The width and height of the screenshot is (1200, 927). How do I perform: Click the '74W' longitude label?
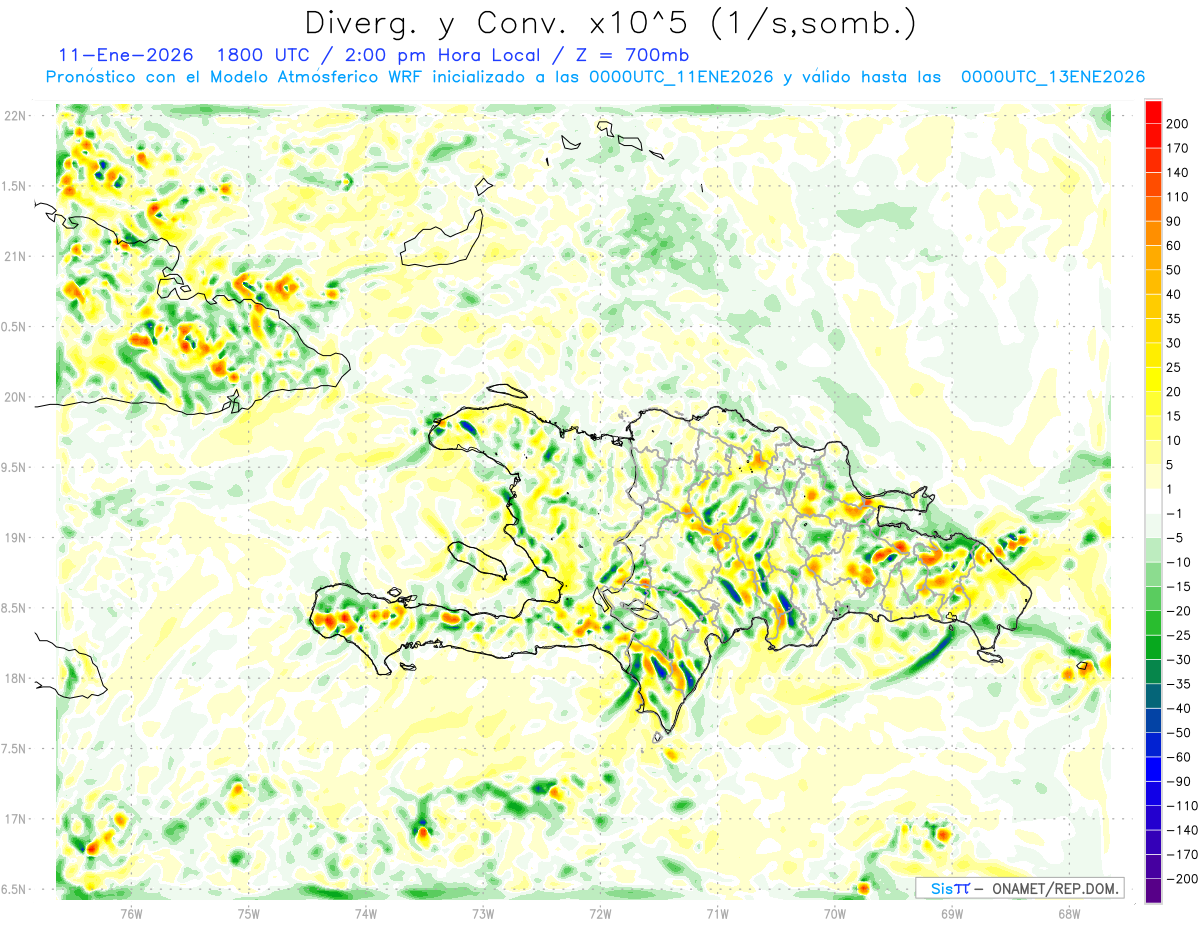pos(366,912)
